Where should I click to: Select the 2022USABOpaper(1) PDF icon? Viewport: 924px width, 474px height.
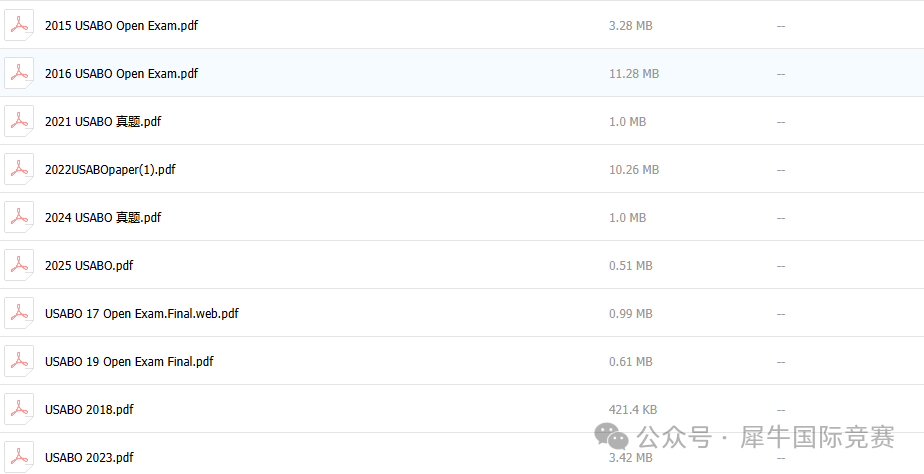pos(19,169)
